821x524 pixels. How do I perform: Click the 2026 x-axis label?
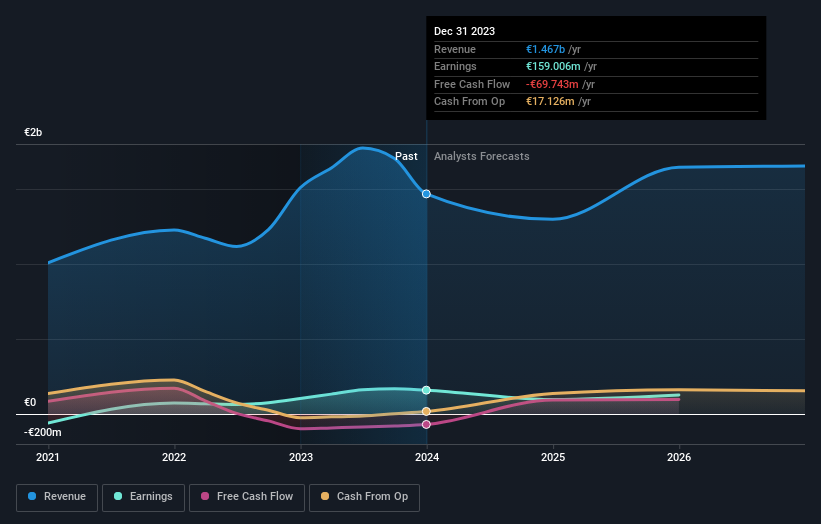679,458
